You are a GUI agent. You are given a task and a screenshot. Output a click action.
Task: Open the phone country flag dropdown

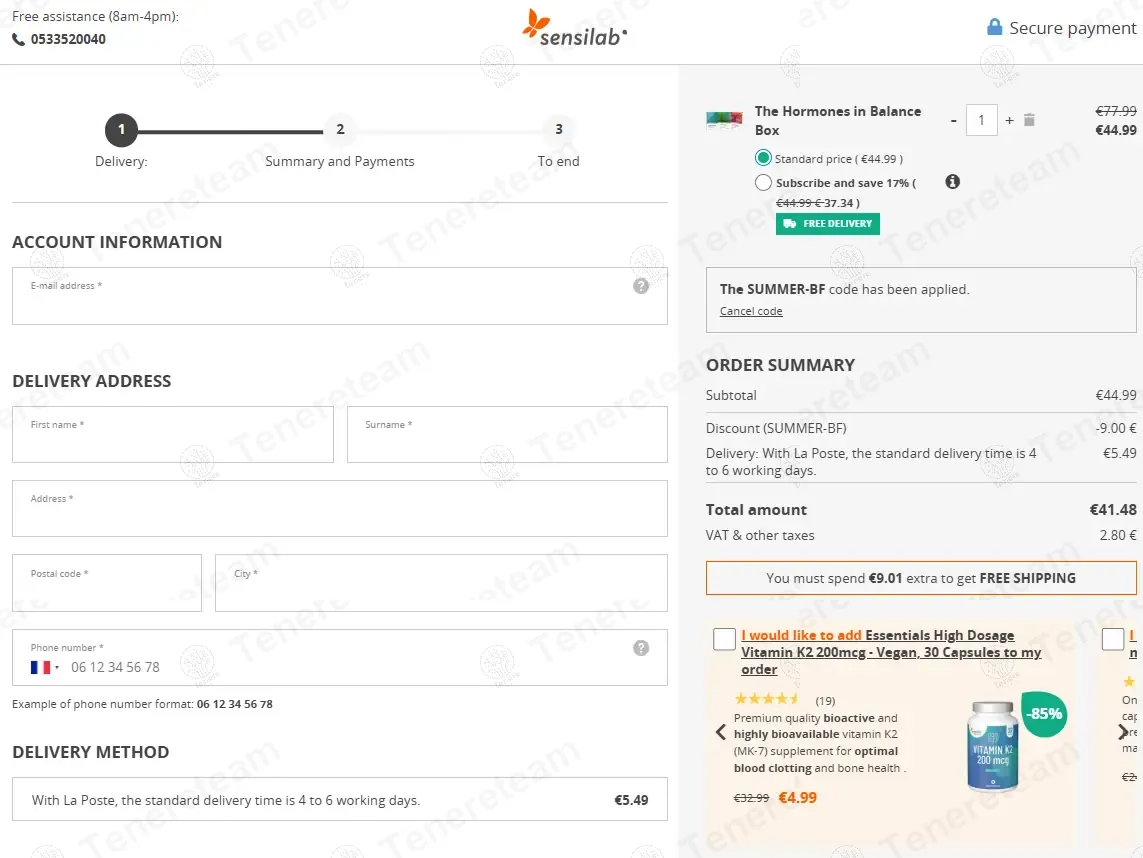click(x=44, y=667)
